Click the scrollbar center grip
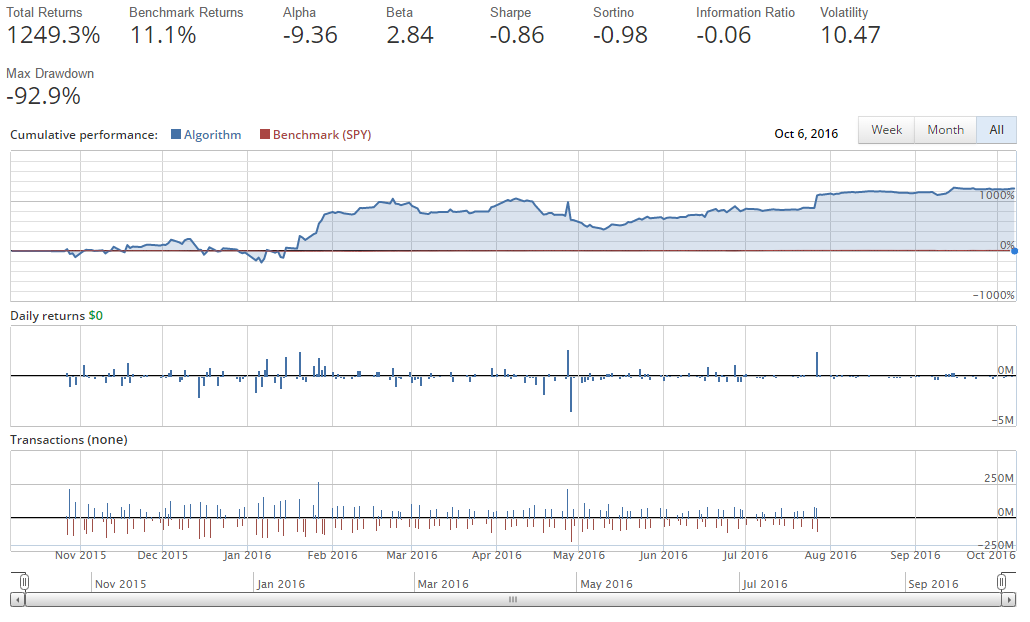The image size is (1030, 622). click(513, 599)
